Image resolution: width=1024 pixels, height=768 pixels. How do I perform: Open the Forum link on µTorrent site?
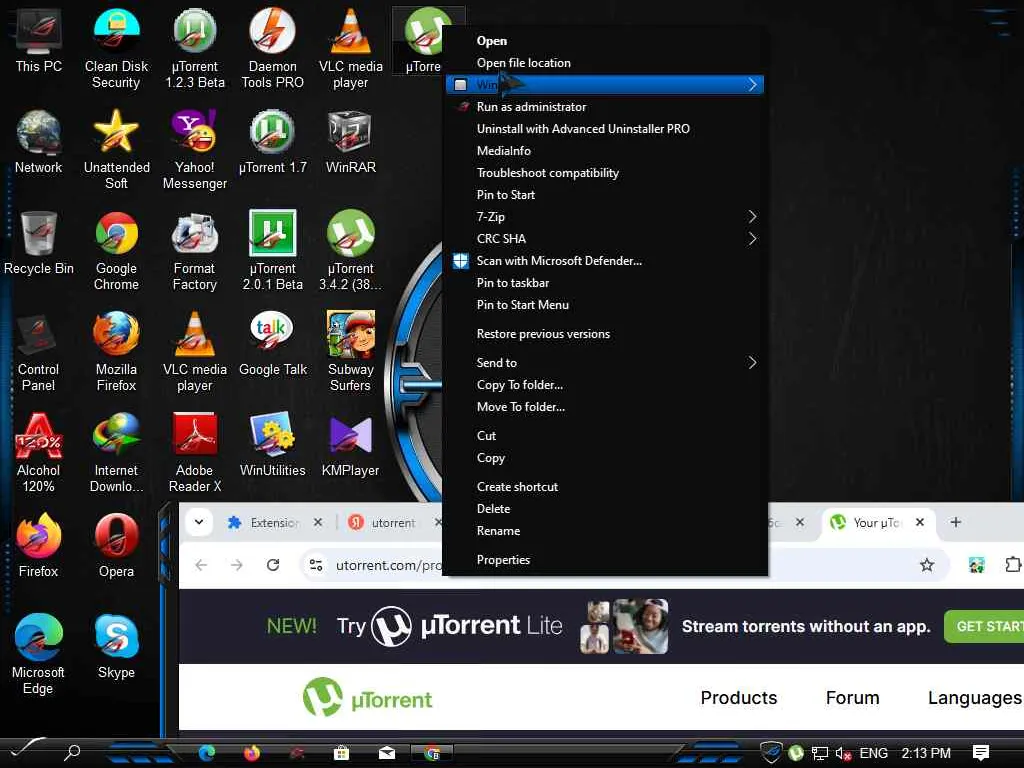852,697
